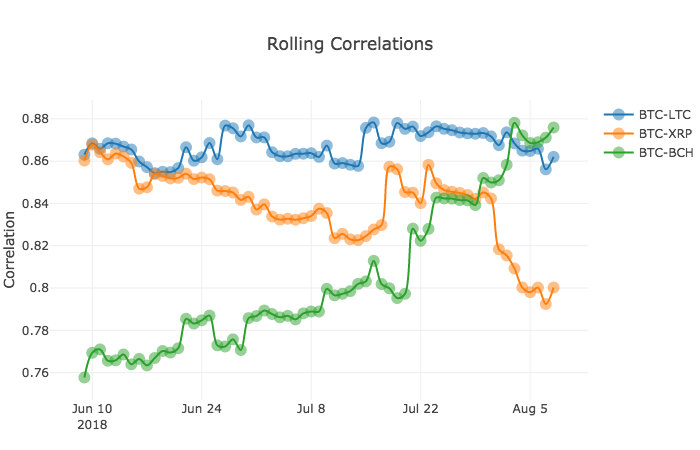Image resolution: width=700 pixels, height=450 pixels.
Task: Click the 0.76 y-axis tick label
Action: pyautogui.click(x=35, y=373)
